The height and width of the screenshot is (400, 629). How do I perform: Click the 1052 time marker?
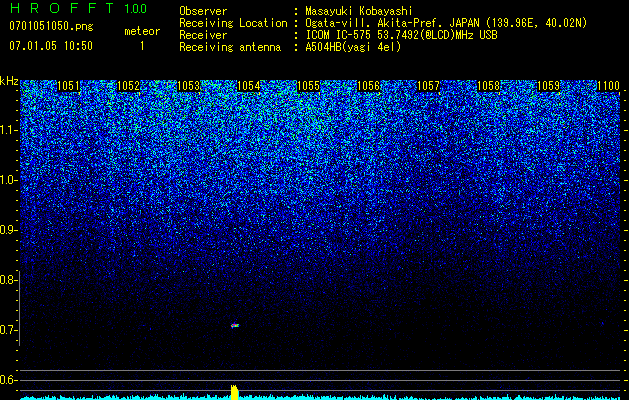pos(129,86)
